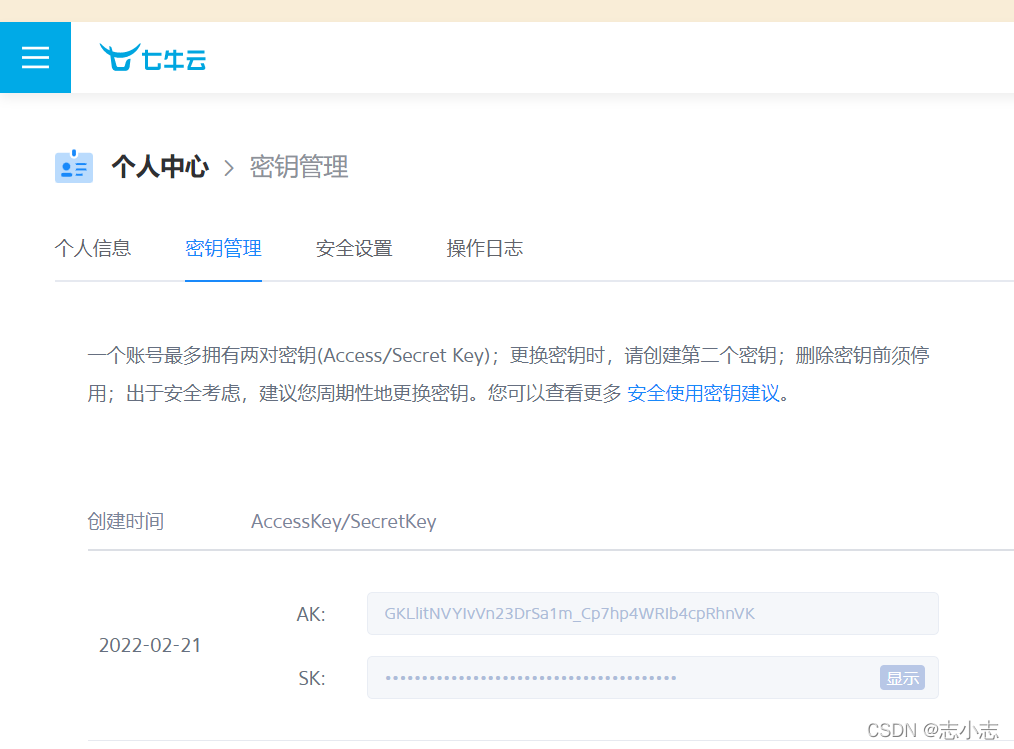Go to 个人中心 breadcrumb
Image resolution: width=1014 pixels, height=749 pixels.
coord(160,167)
